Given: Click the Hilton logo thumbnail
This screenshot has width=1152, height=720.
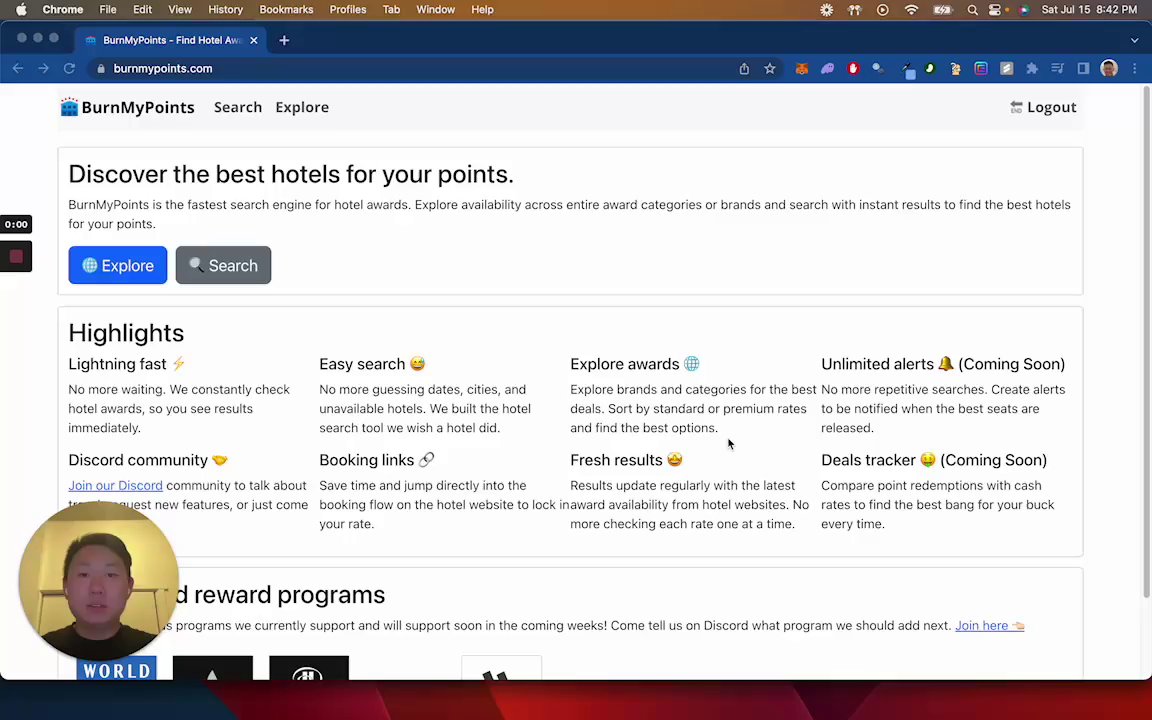Looking at the screenshot, I should [x=309, y=668].
